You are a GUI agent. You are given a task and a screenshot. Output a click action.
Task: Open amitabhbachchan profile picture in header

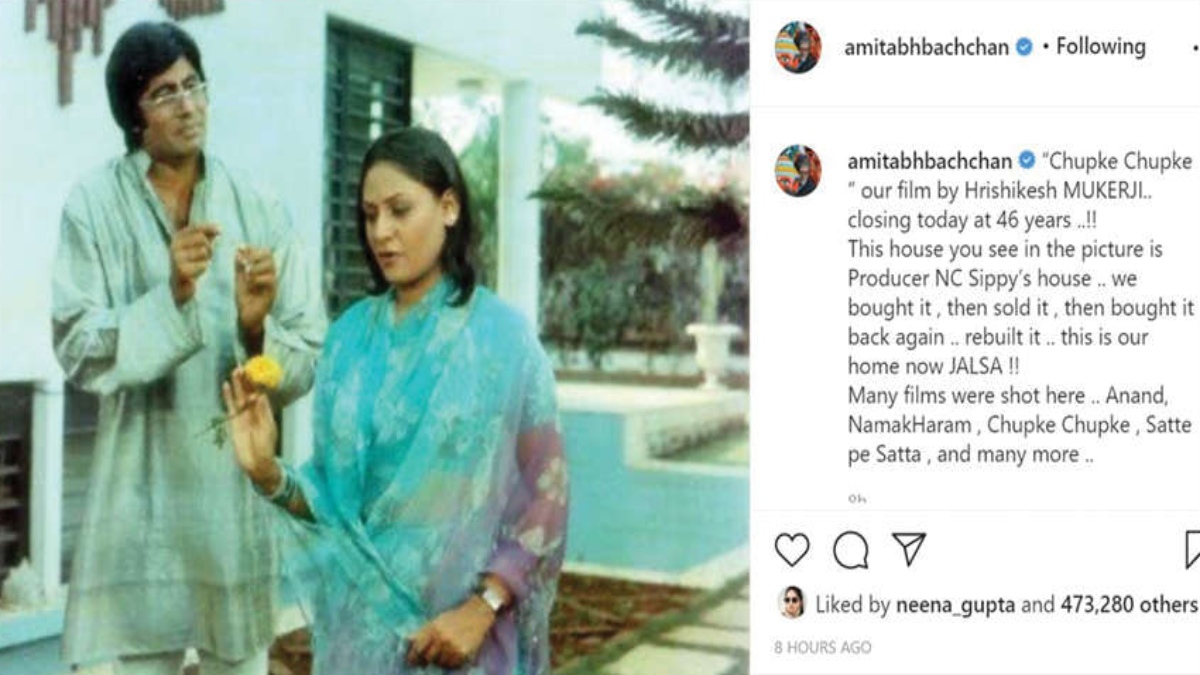(x=798, y=47)
